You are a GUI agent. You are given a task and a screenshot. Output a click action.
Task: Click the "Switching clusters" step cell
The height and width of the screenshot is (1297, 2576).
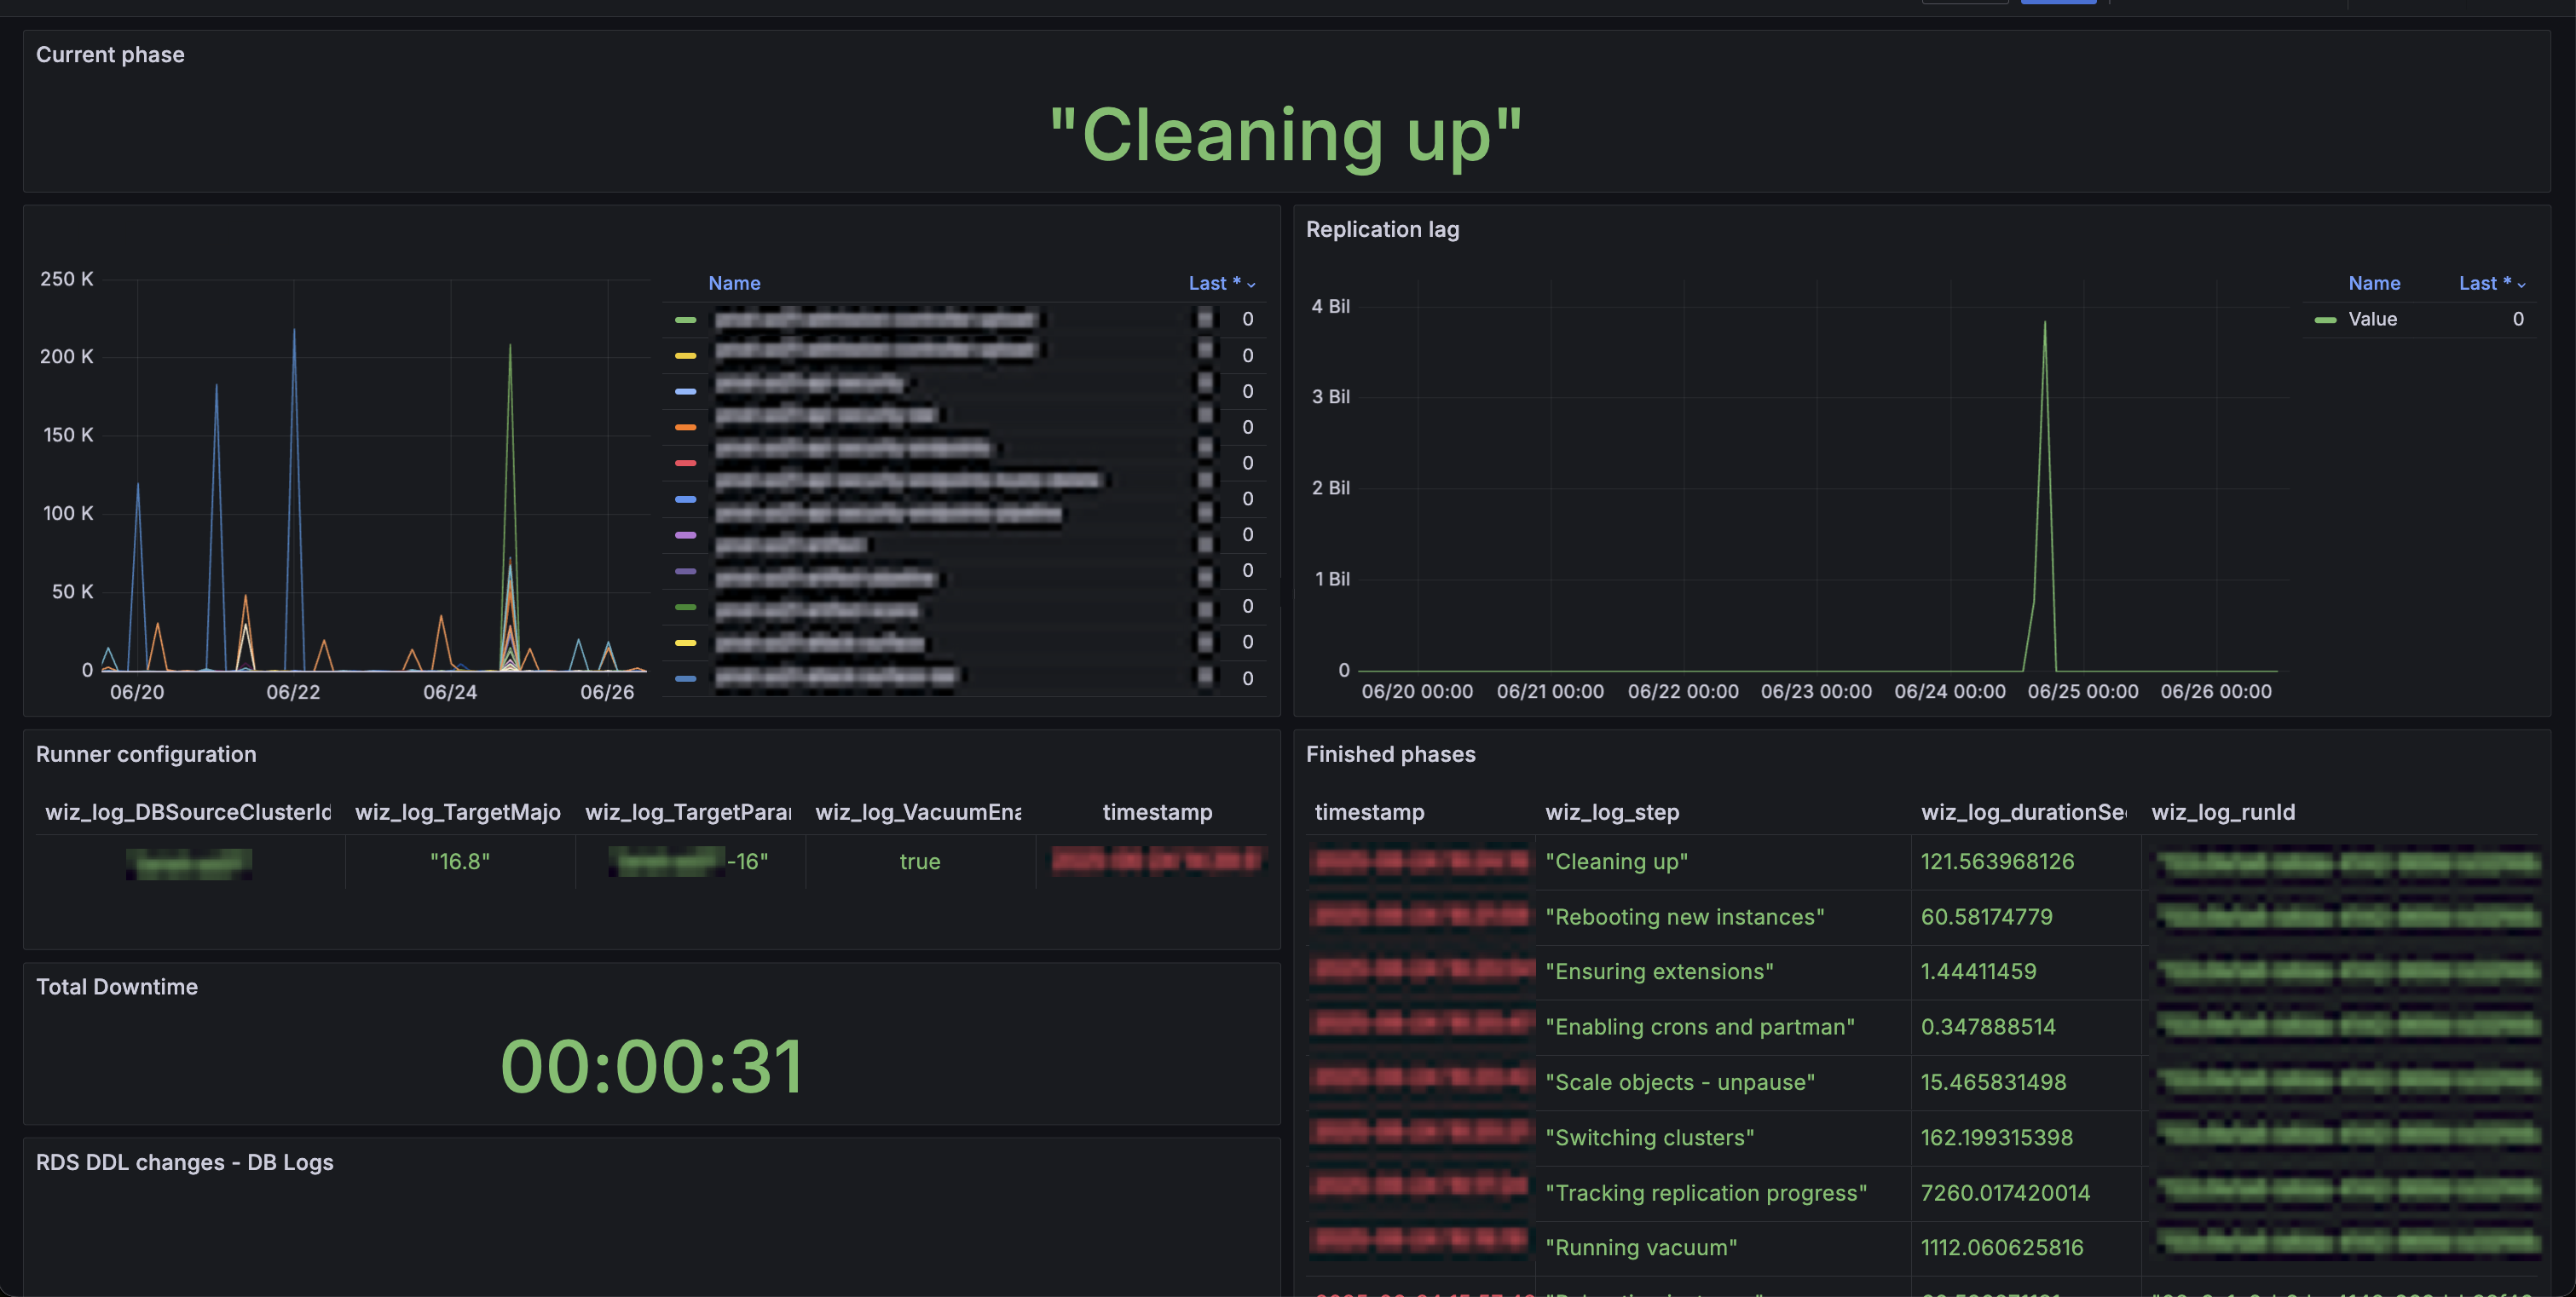tap(1649, 1138)
